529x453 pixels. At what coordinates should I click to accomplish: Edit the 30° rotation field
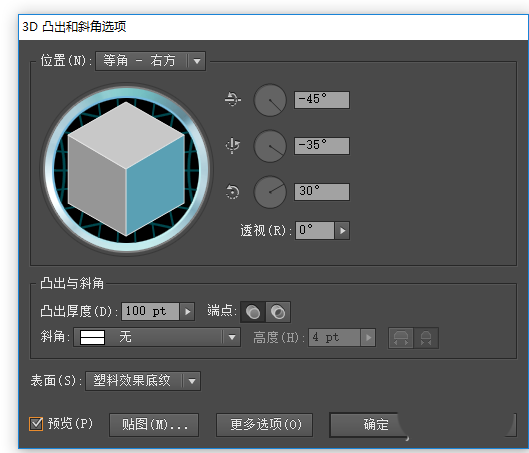tap(322, 192)
